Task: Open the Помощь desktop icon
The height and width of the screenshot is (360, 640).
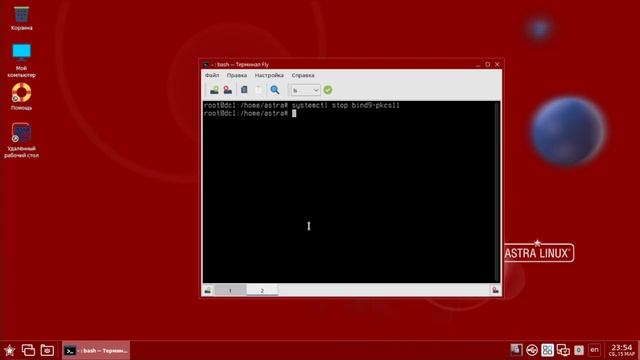Action: coord(22,96)
